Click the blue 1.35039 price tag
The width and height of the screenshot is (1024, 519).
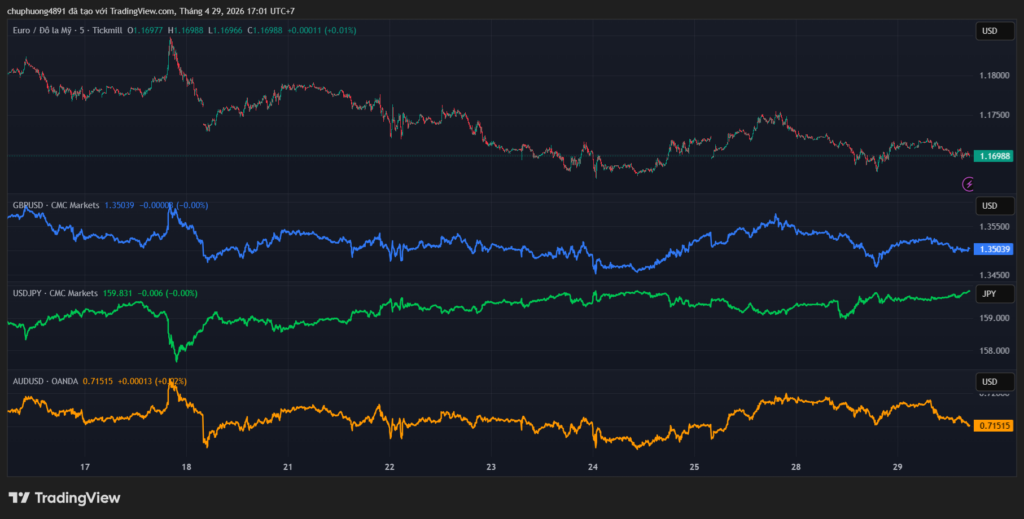coord(995,249)
